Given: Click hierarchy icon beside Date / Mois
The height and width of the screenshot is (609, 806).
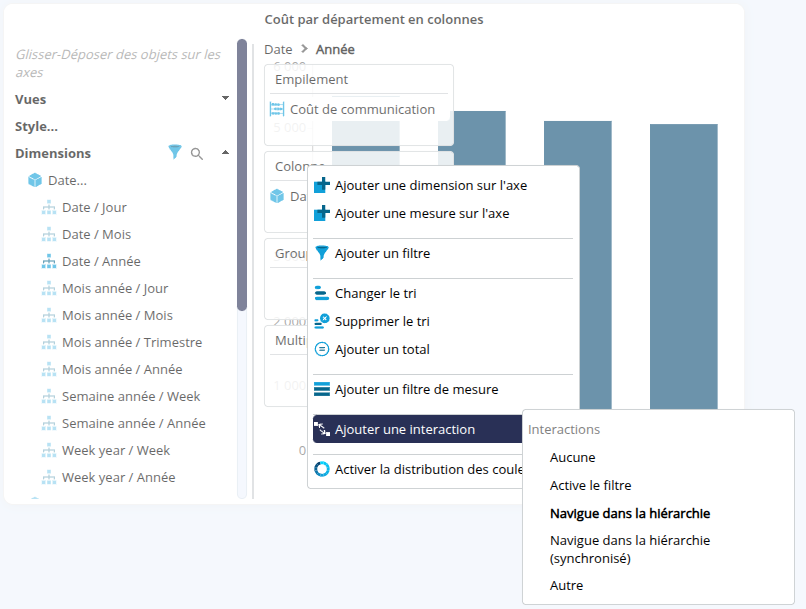Looking at the screenshot, I should (49, 235).
